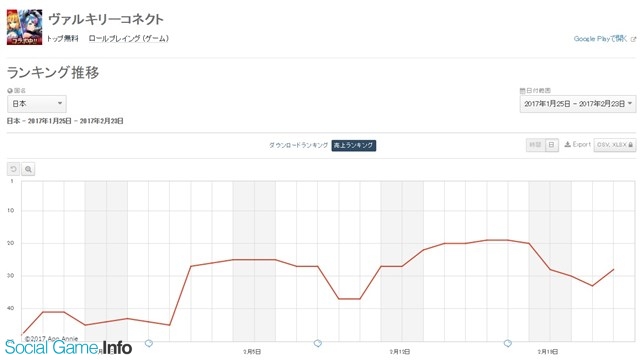Click the lock icon on CSV, XLSX button

click(x=631, y=145)
